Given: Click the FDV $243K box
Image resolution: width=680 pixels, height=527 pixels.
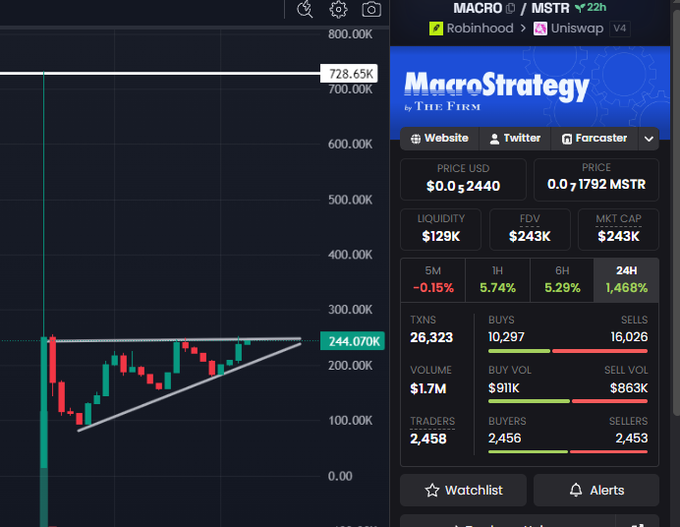Looking at the screenshot, I should pyautogui.click(x=530, y=229).
